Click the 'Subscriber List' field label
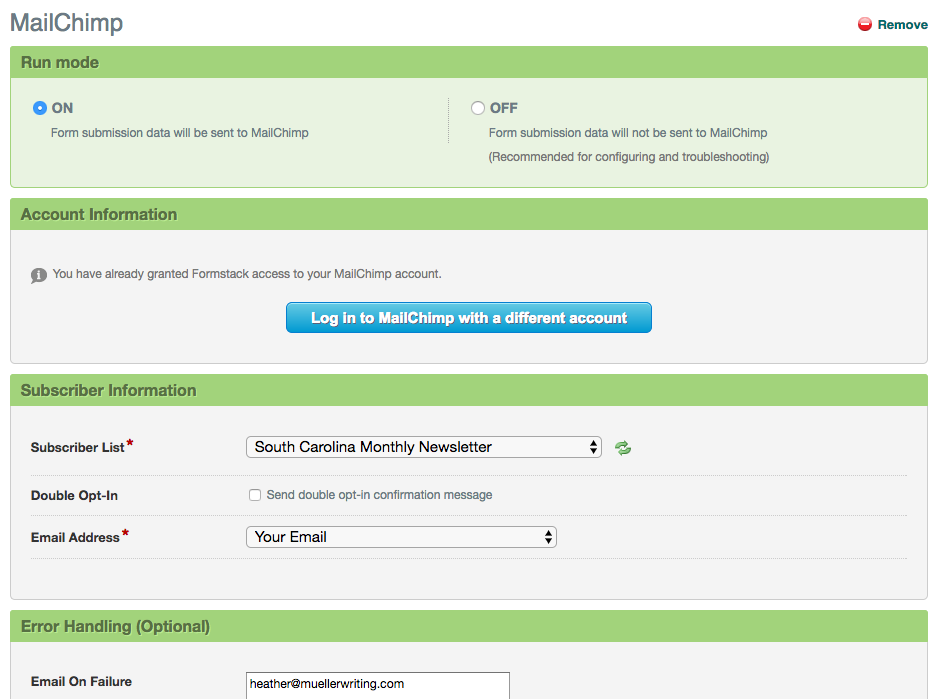The width and height of the screenshot is (938, 699). point(78,448)
